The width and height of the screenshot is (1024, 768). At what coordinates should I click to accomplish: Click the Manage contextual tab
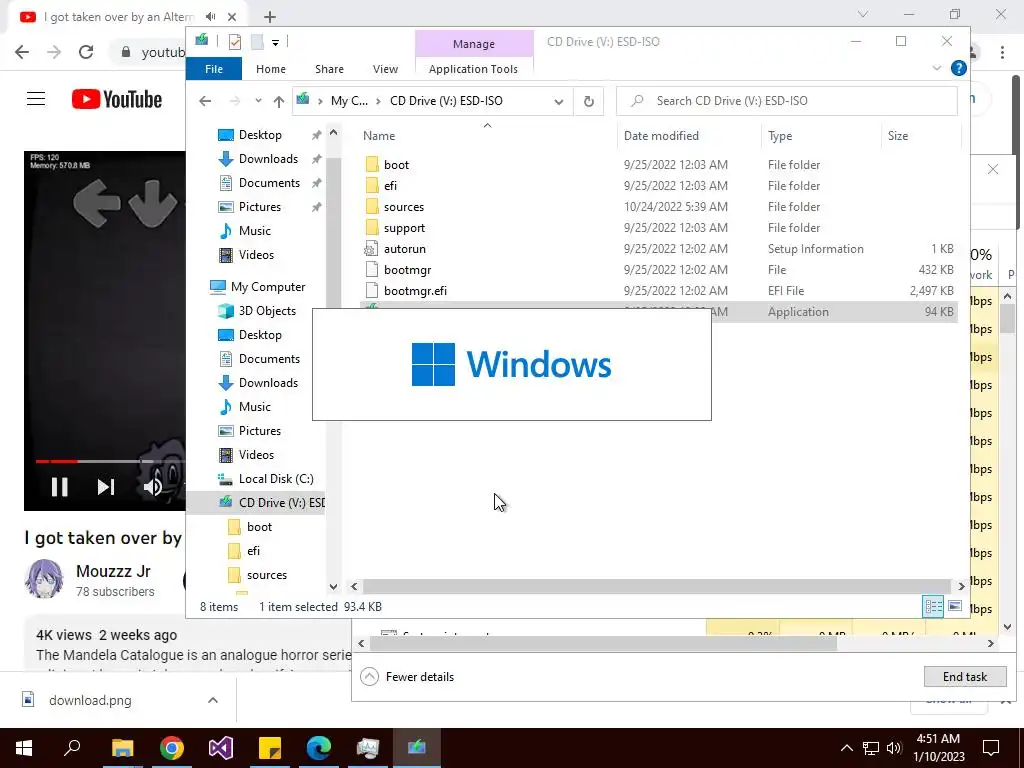pos(473,44)
